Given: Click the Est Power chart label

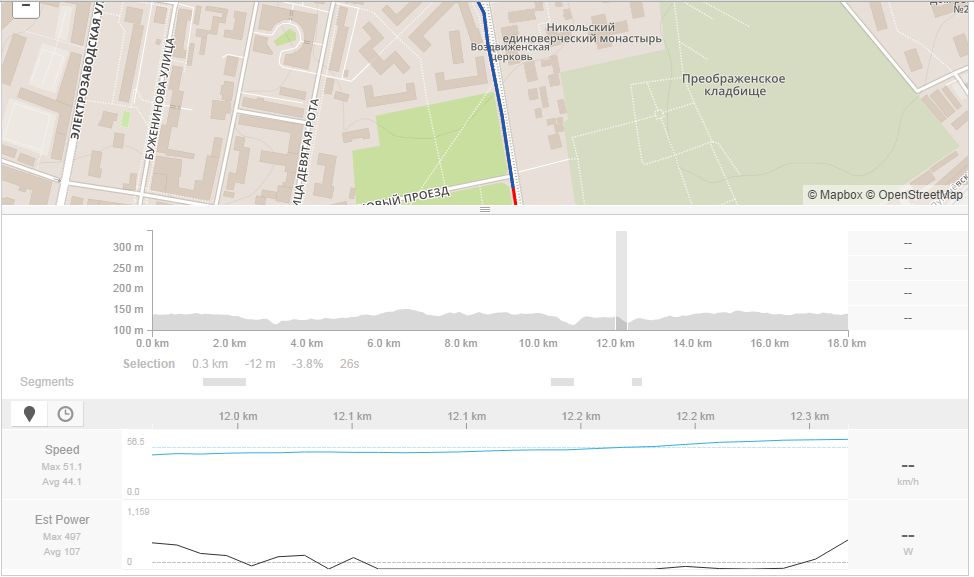Looking at the screenshot, I should (x=62, y=520).
